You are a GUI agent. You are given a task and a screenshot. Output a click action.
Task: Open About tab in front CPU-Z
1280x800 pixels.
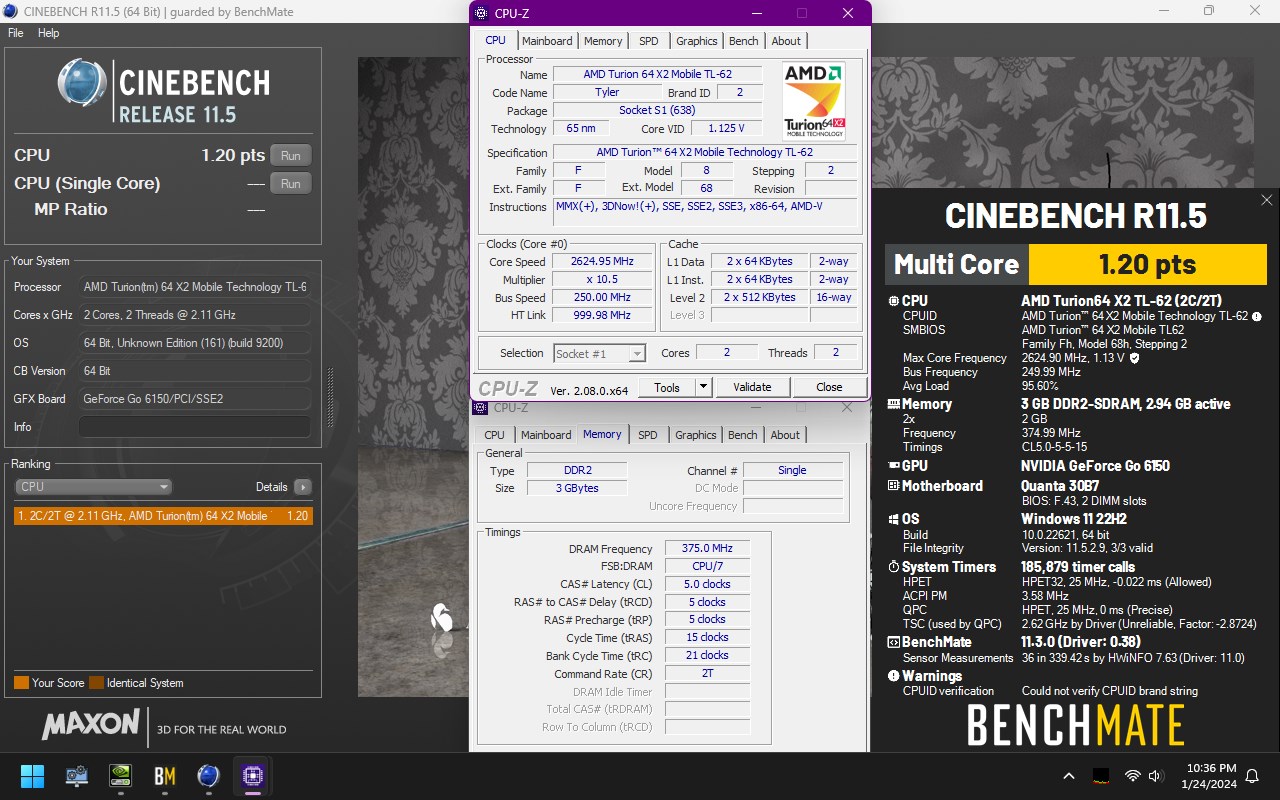coord(786,41)
